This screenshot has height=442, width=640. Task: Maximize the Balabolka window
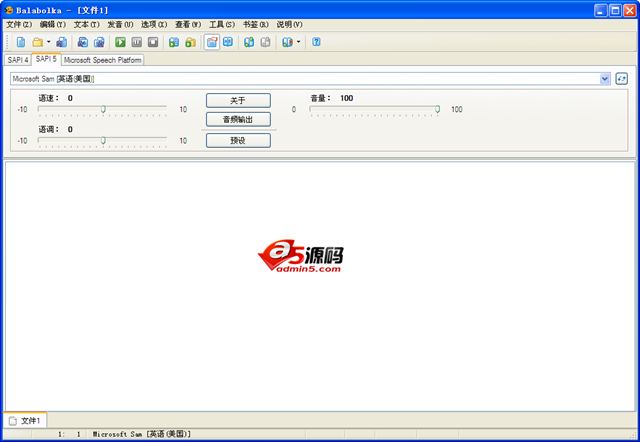615,11
